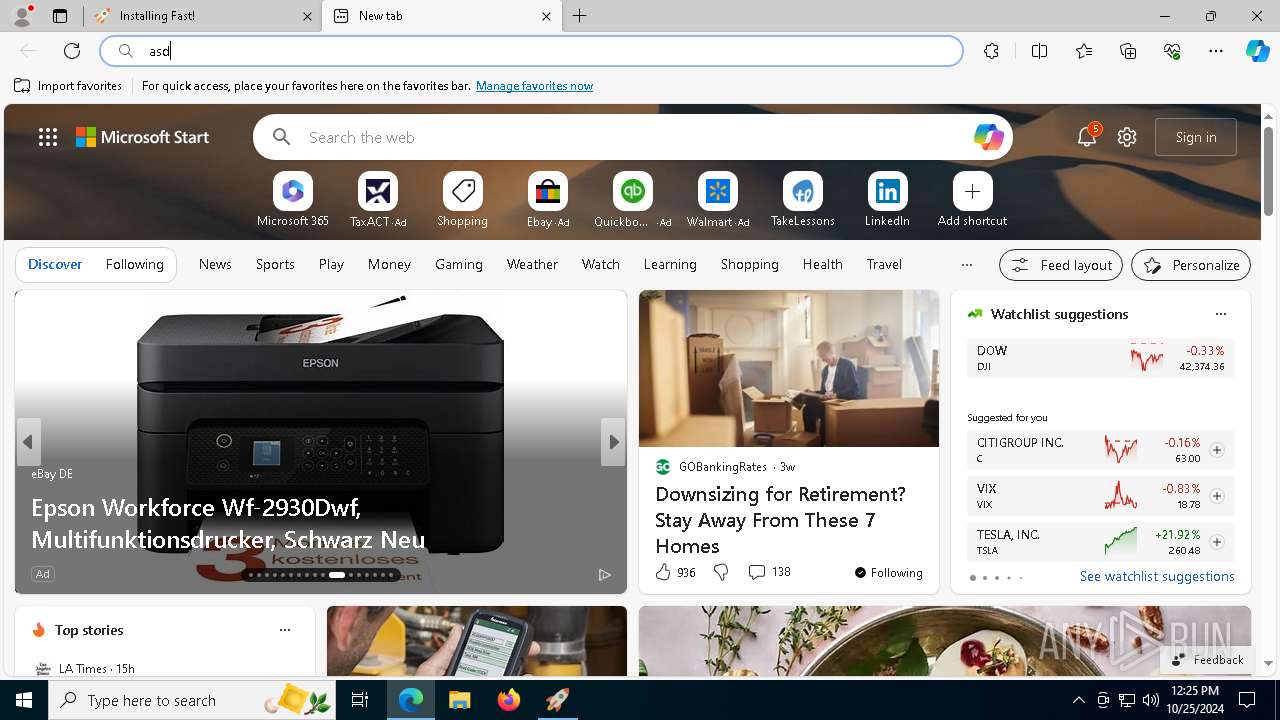The height and width of the screenshot is (720, 1280).
Task: Click the browser refresh button
Action: point(72,51)
